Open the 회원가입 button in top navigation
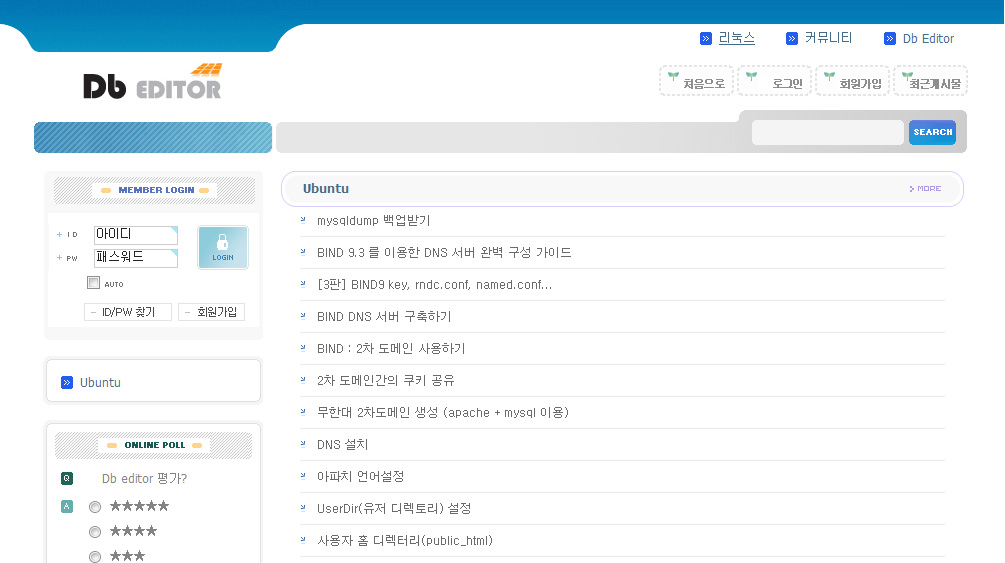The height and width of the screenshot is (563, 1005). click(852, 82)
